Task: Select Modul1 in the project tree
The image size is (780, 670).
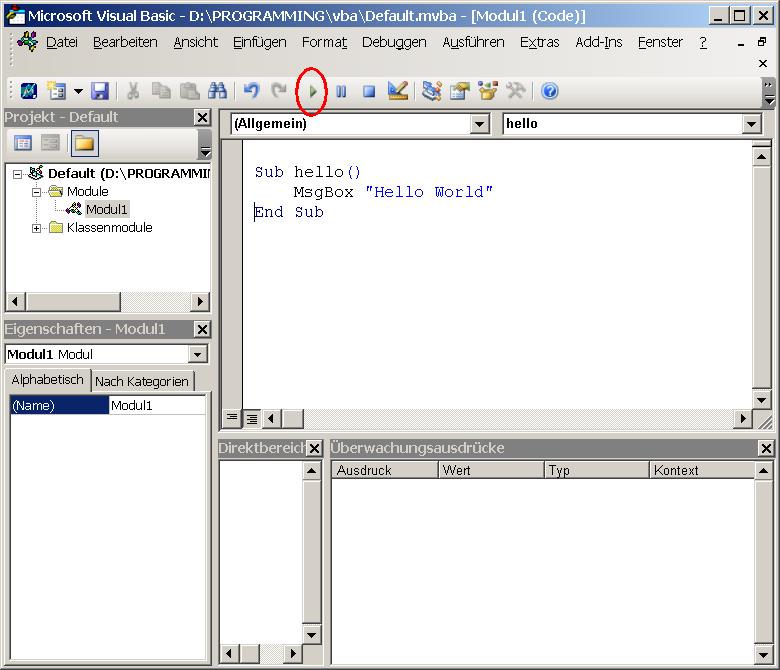Action: [x=106, y=209]
